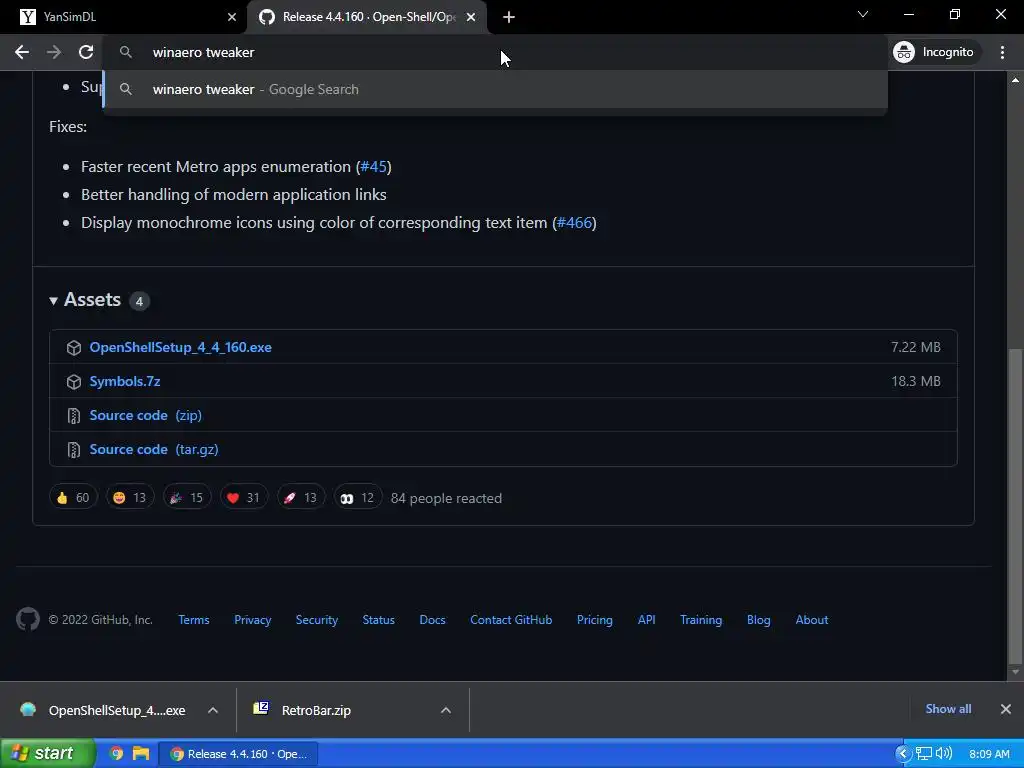Expand hidden tray icons arrow
Image resolution: width=1024 pixels, height=768 pixels.
(x=903, y=754)
